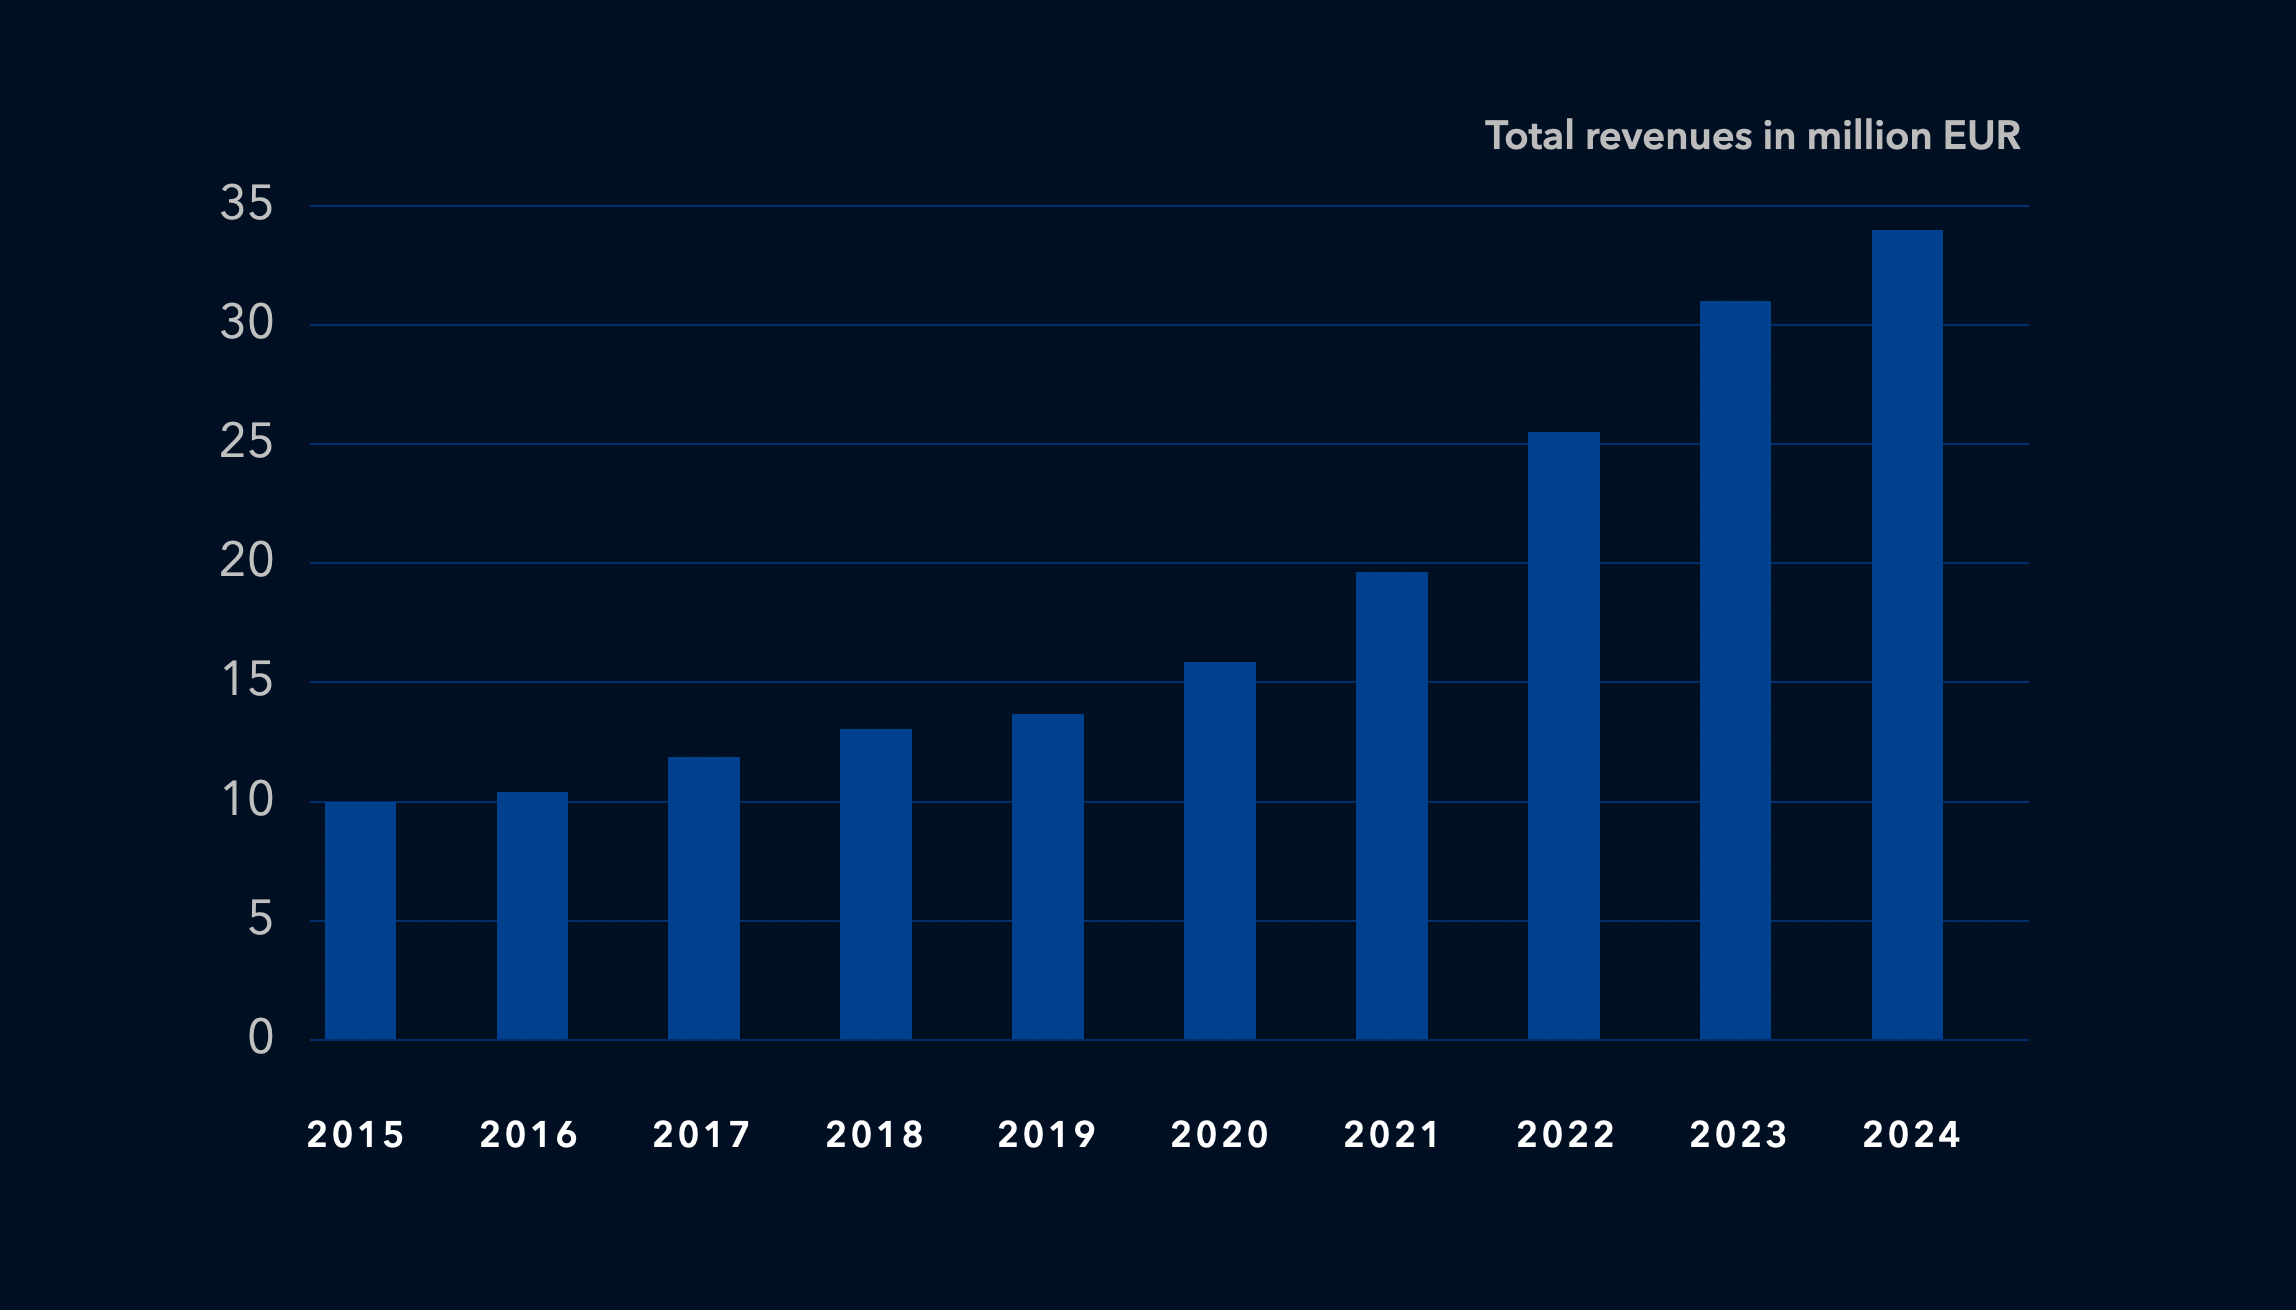2296x1310 pixels.
Task: Click the 2023 revenue bar
Action: coord(1735,670)
